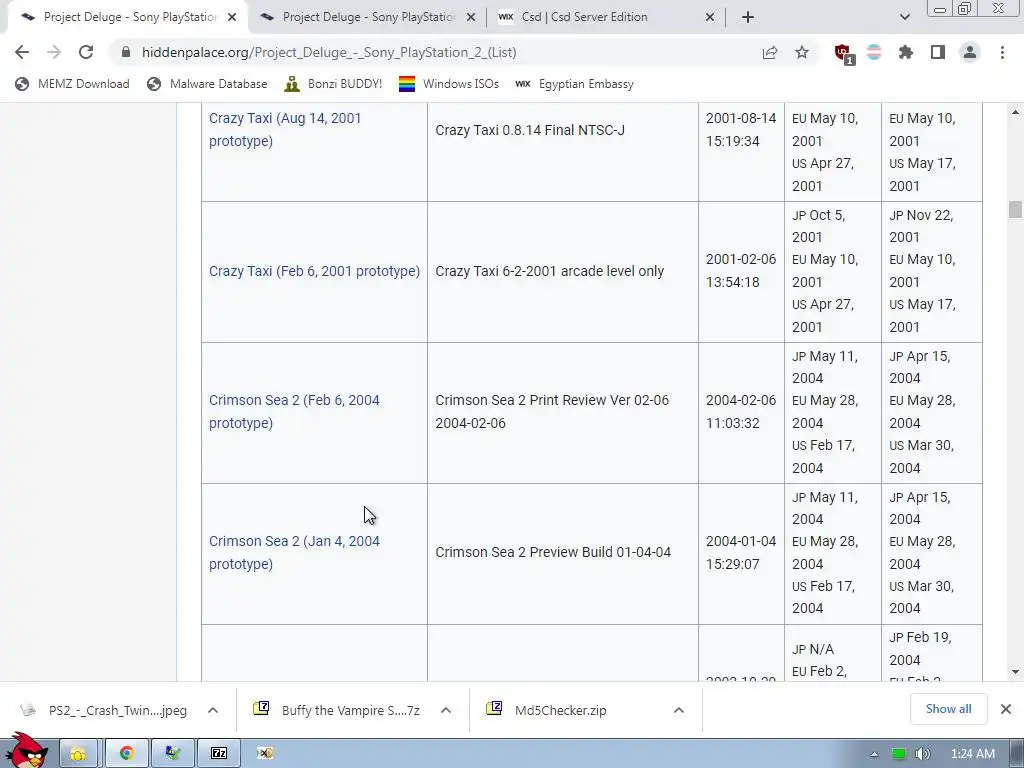Open the Chrome profile avatar
1024x768 pixels.
click(x=970, y=52)
